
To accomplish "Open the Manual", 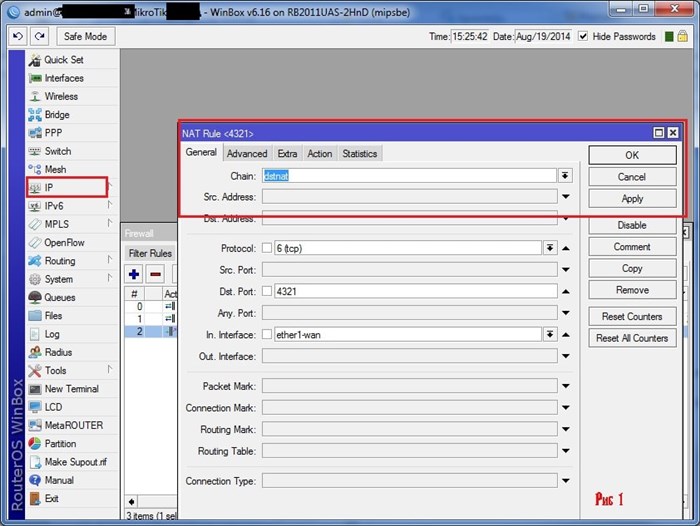I will click(59, 481).
